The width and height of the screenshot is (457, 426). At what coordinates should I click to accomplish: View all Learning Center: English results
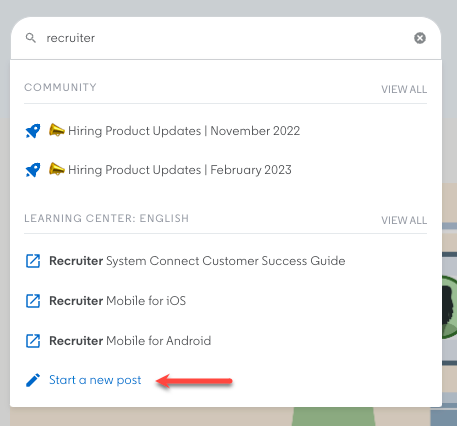(404, 220)
